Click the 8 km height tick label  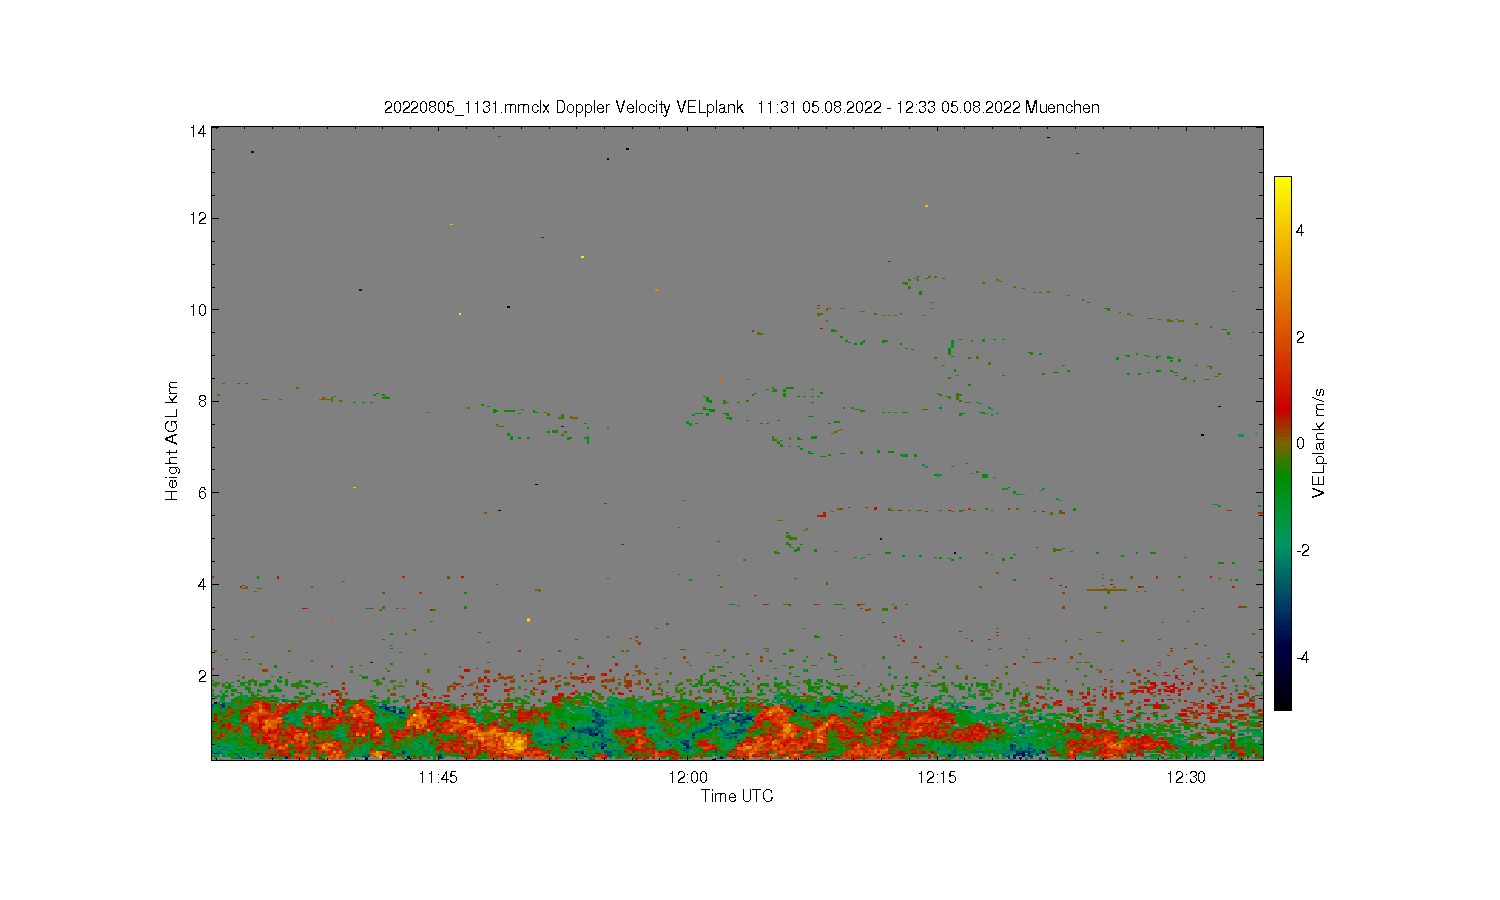[x=202, y=401]
